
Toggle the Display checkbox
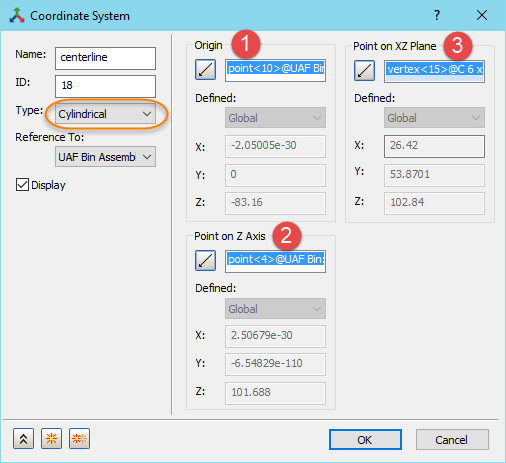pyautogui.click(x=22, y=185)
